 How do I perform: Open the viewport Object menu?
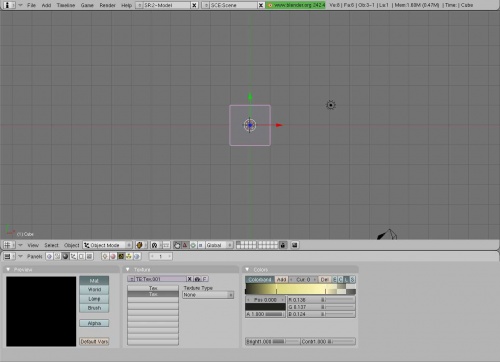(x=72, y=245)
